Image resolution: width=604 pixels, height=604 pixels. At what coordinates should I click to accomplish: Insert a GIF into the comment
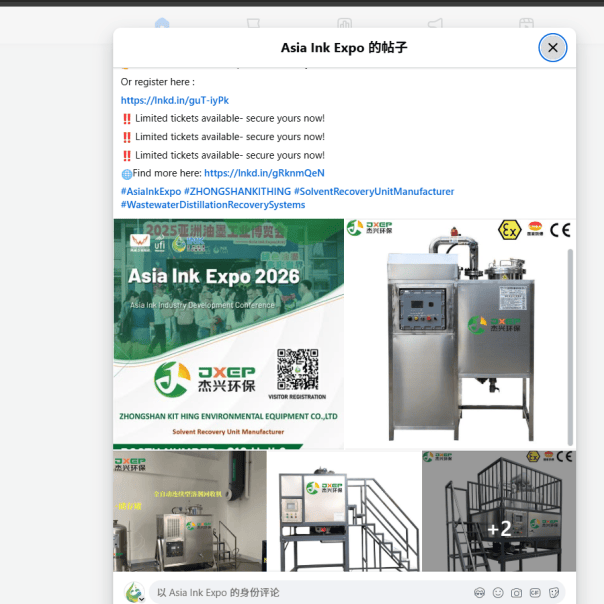(534, 593)
